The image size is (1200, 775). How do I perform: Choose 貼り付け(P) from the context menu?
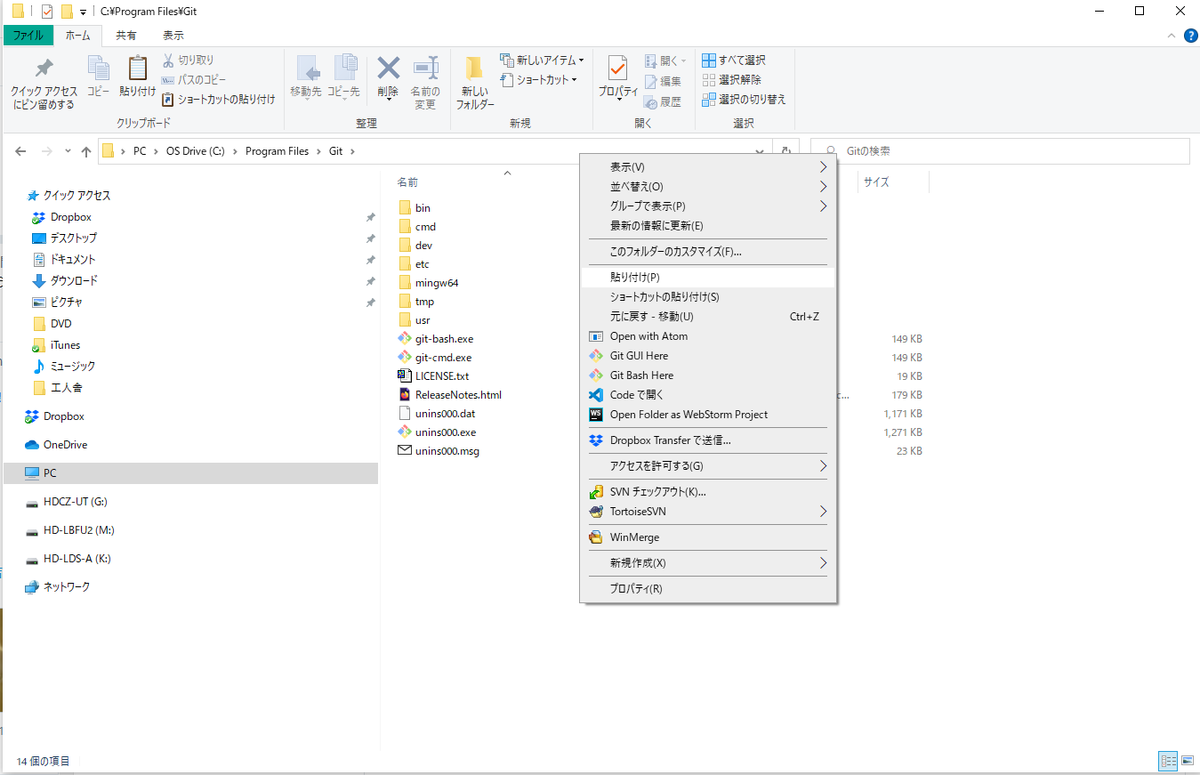pos(708,277)
